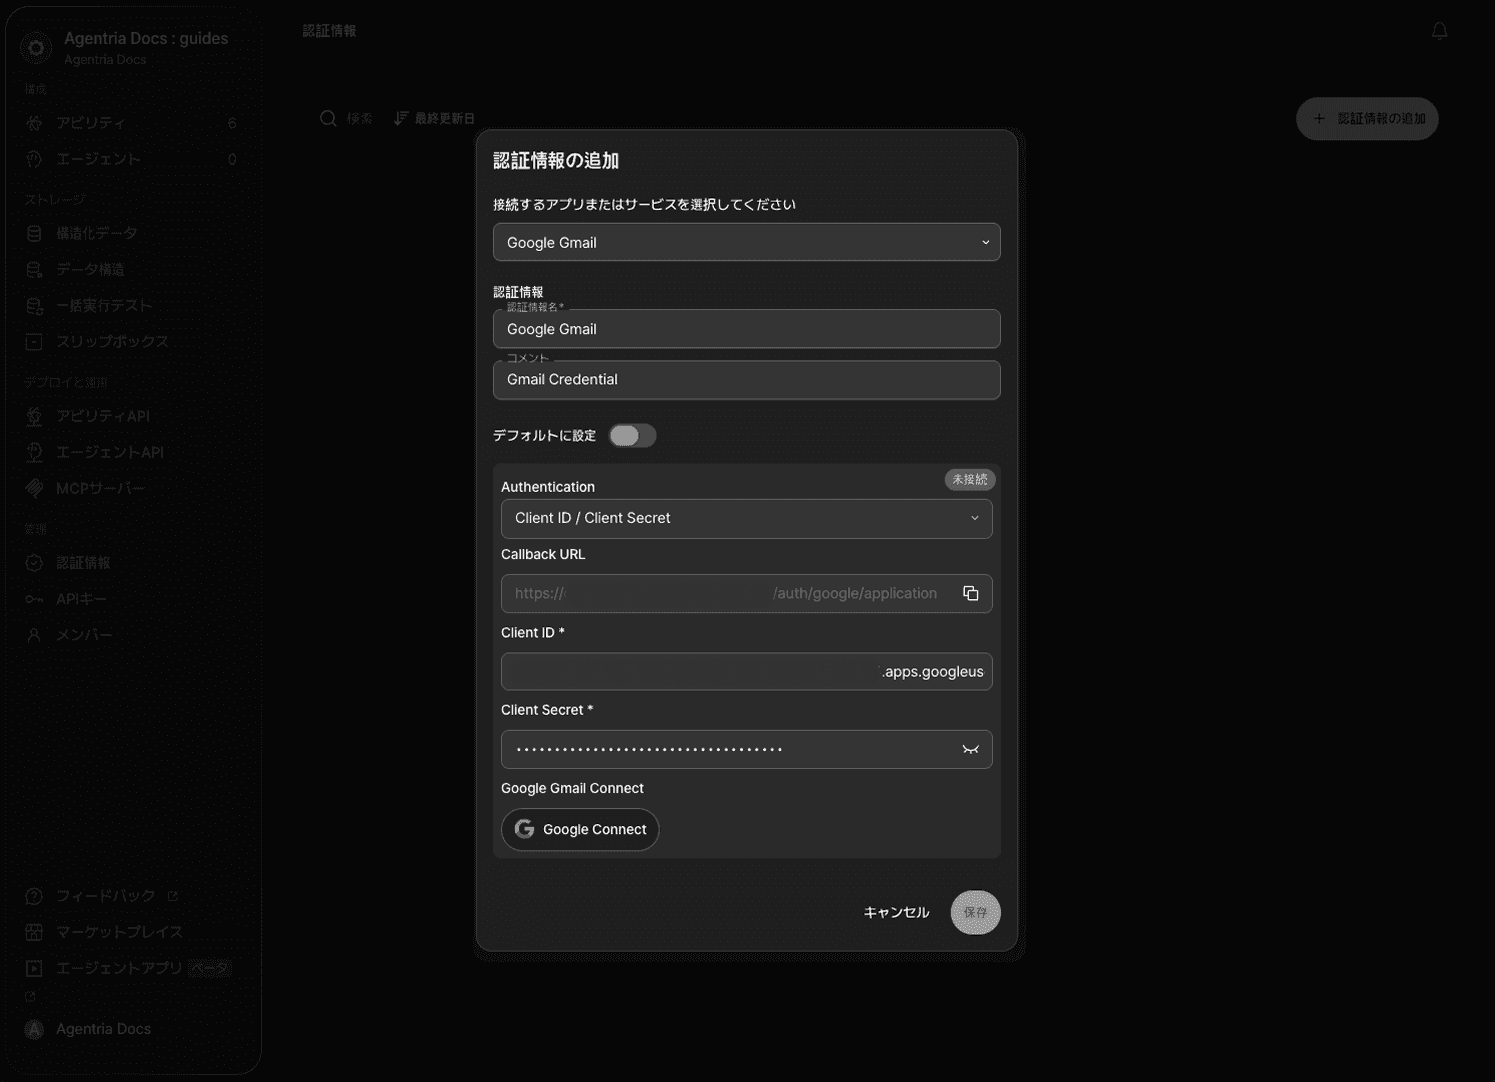Screen dimensions: 1495x1082
Task: Click the 検索 search text
Action: [359, 118]
